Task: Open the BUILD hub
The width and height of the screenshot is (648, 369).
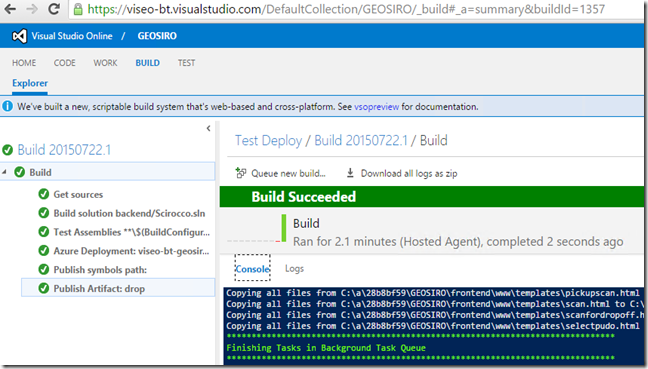Action: 148,63
